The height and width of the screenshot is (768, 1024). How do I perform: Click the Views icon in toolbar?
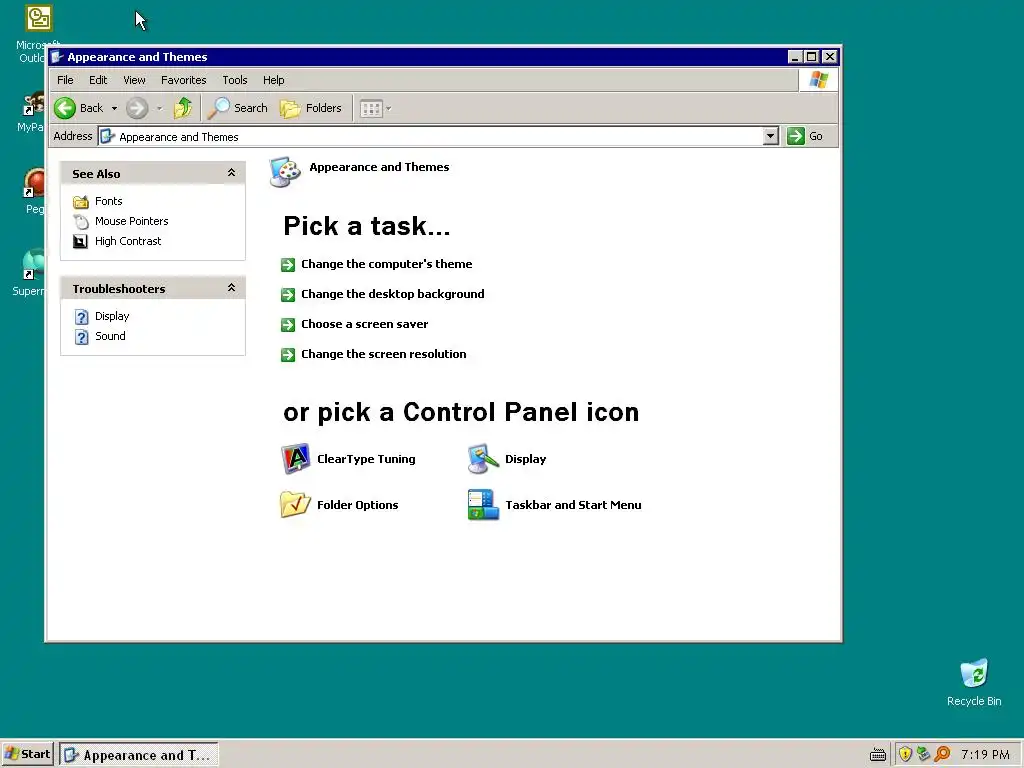371,108
